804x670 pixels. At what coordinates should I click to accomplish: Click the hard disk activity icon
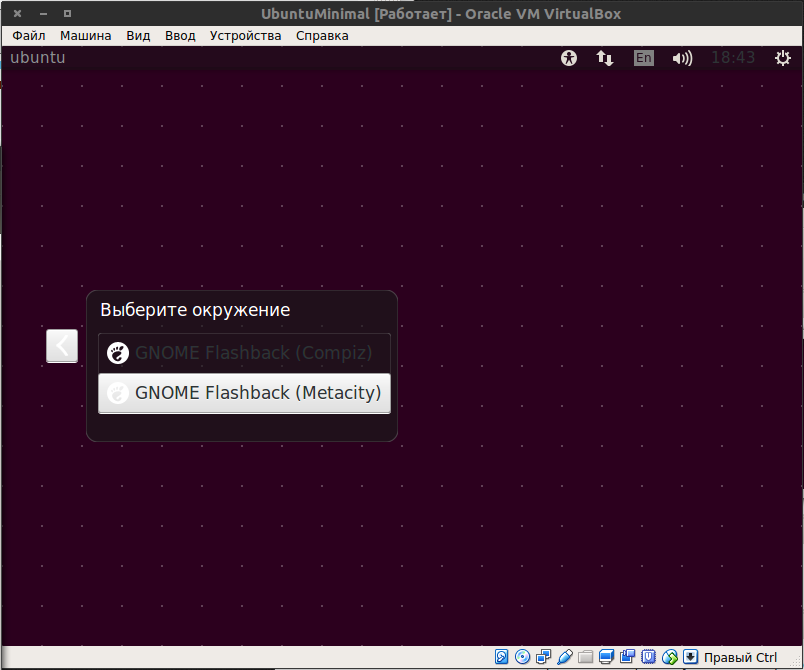[501, 657]
